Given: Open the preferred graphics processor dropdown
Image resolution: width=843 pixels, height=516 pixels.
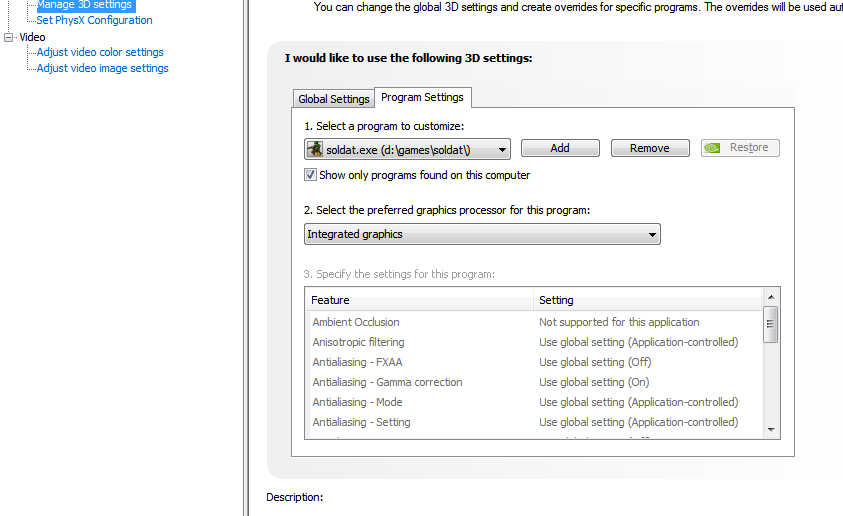Looking at the screenshot, I should click(x=652, y=234).
